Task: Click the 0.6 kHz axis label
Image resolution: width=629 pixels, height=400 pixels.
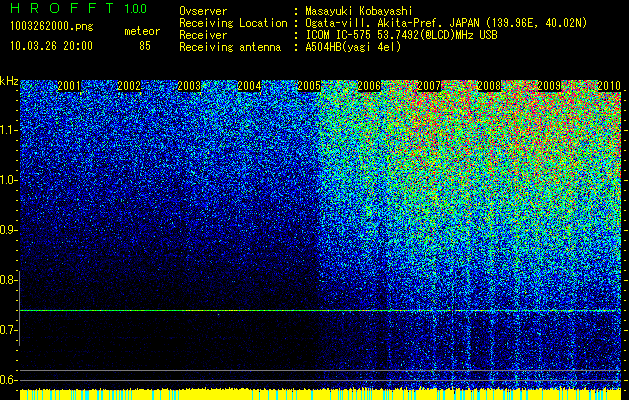Action: tap(8, 380)
